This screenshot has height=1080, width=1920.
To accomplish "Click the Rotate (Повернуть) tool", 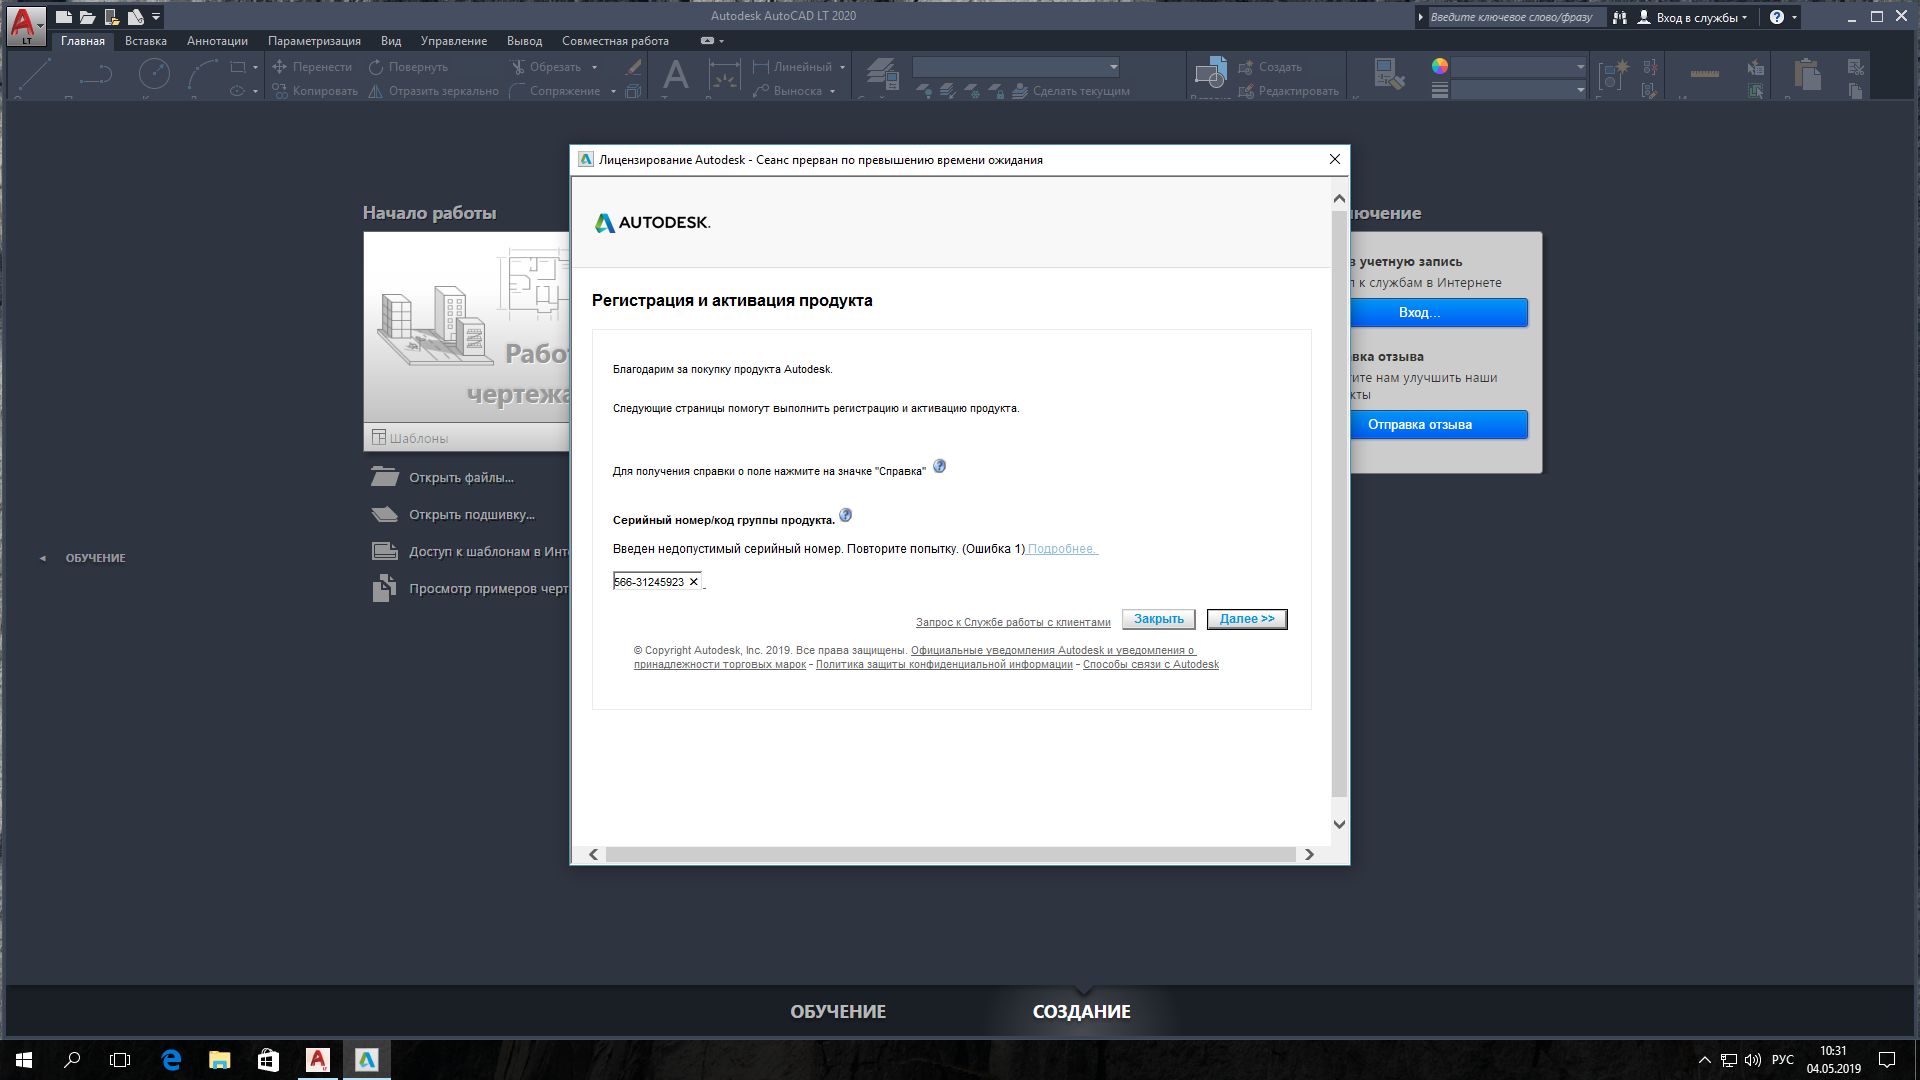I will coord(408,67).
